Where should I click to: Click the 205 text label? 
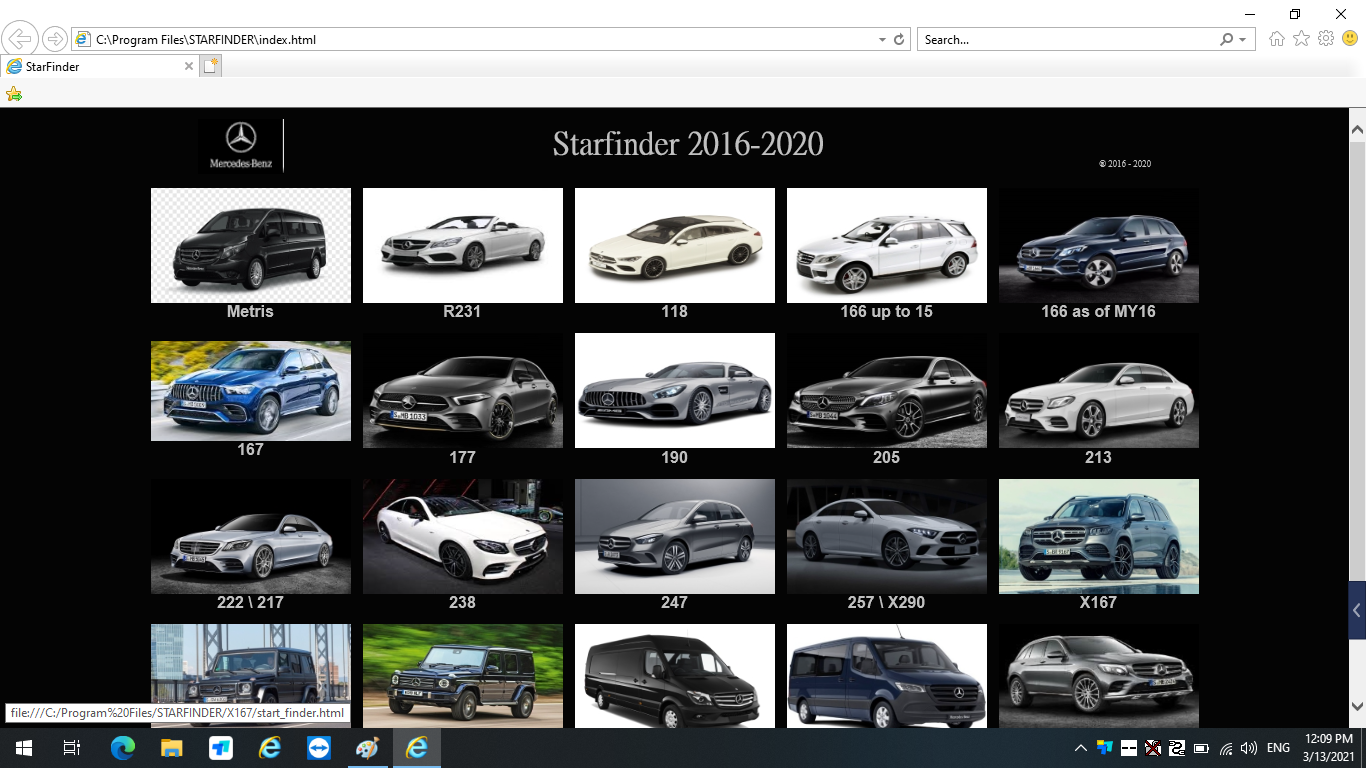click(886, 458)
